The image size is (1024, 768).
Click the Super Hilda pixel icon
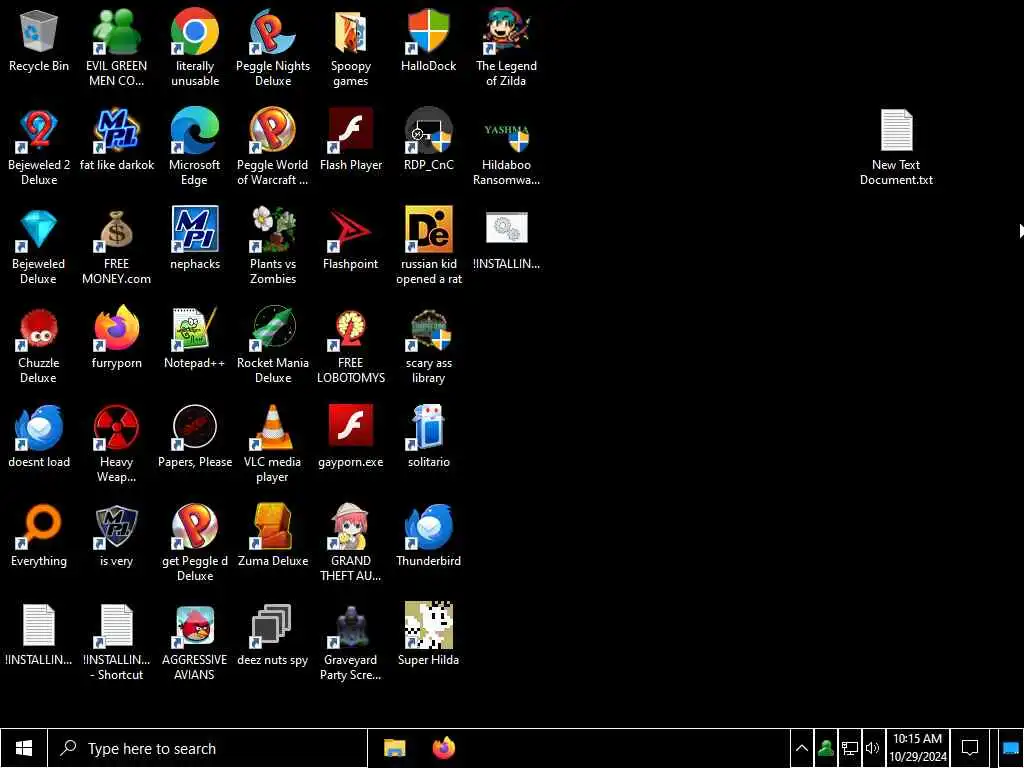[428, 634]
